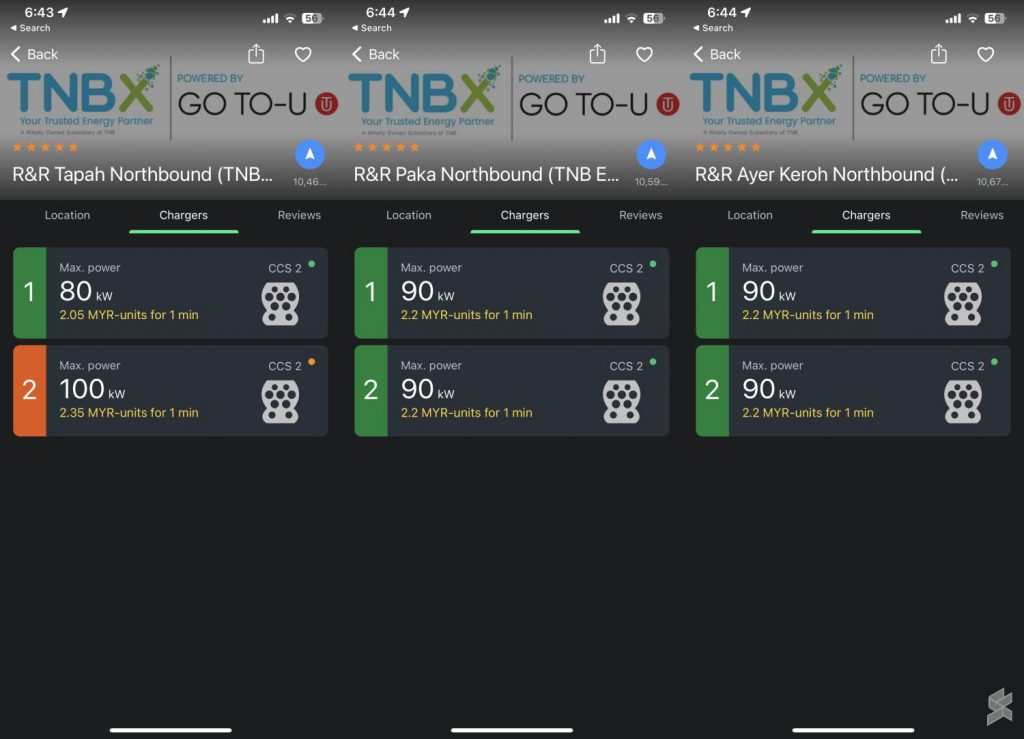
Task: Switch to the Reviews tab for R&R Ayer Keroh
Action: tap(982, 215)
